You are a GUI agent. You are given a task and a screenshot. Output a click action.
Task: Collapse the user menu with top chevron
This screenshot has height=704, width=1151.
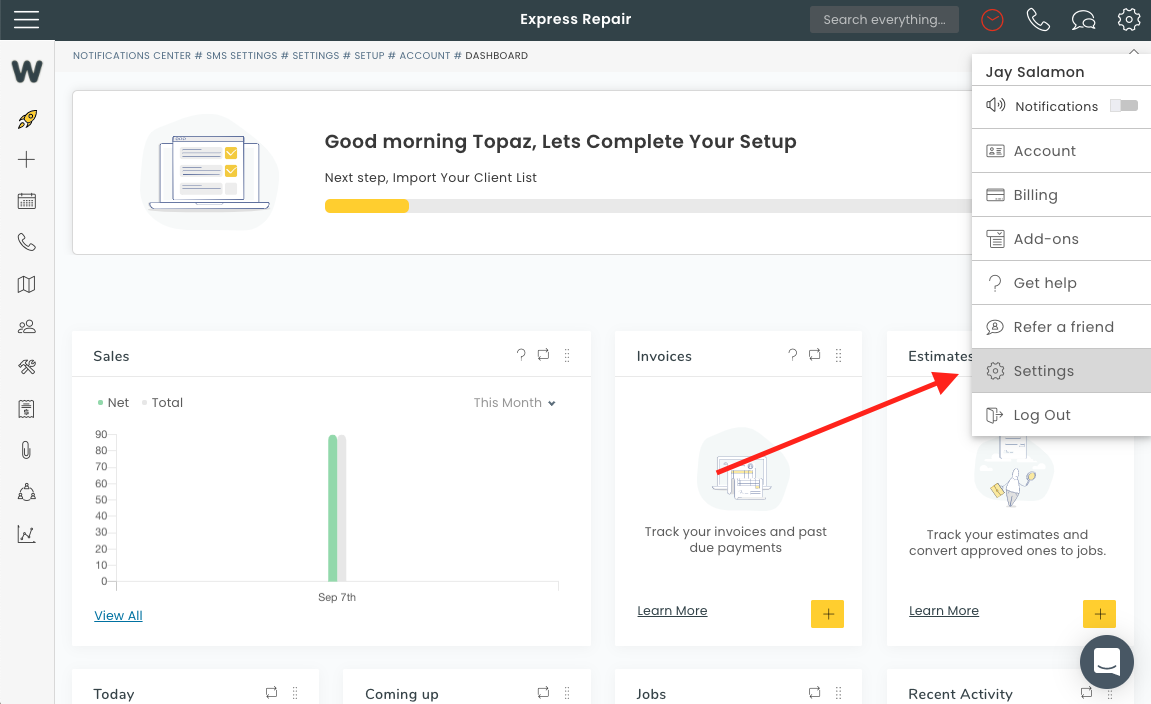coord(1133,51)
